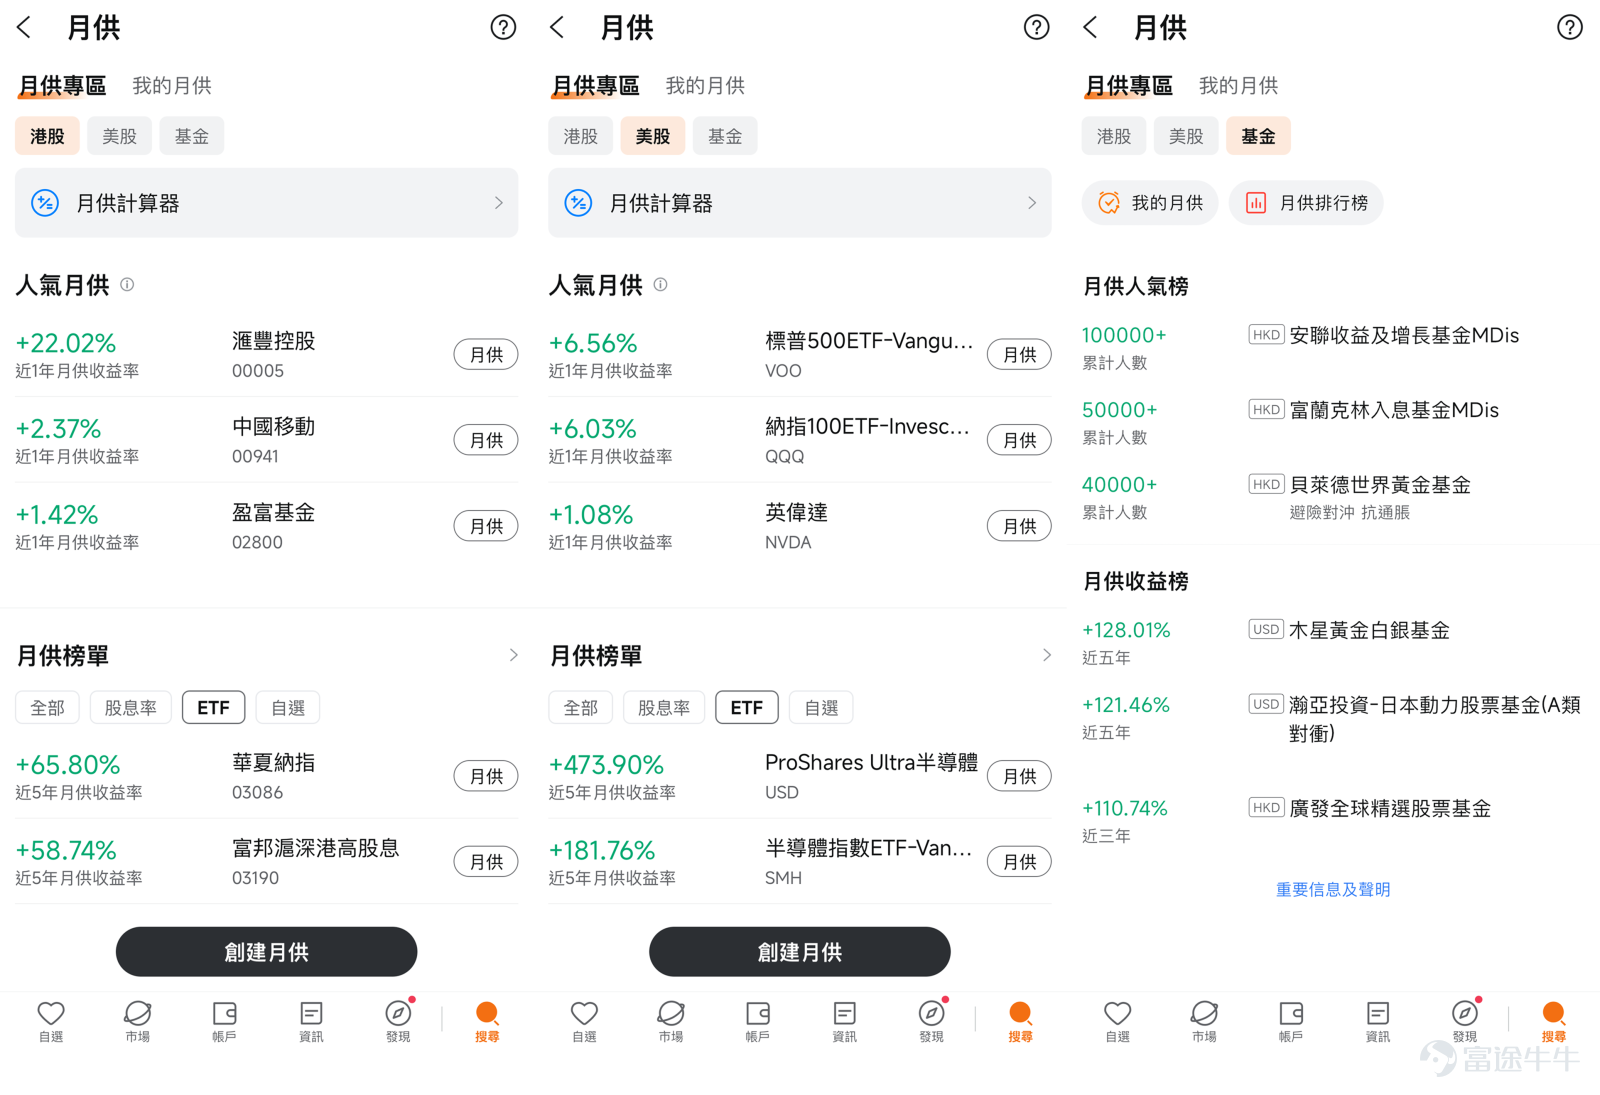The height and width of the screenshot is (1095, 1600).
Task: Select 美股 filter on left screen
Action: [x=119, y=136]
